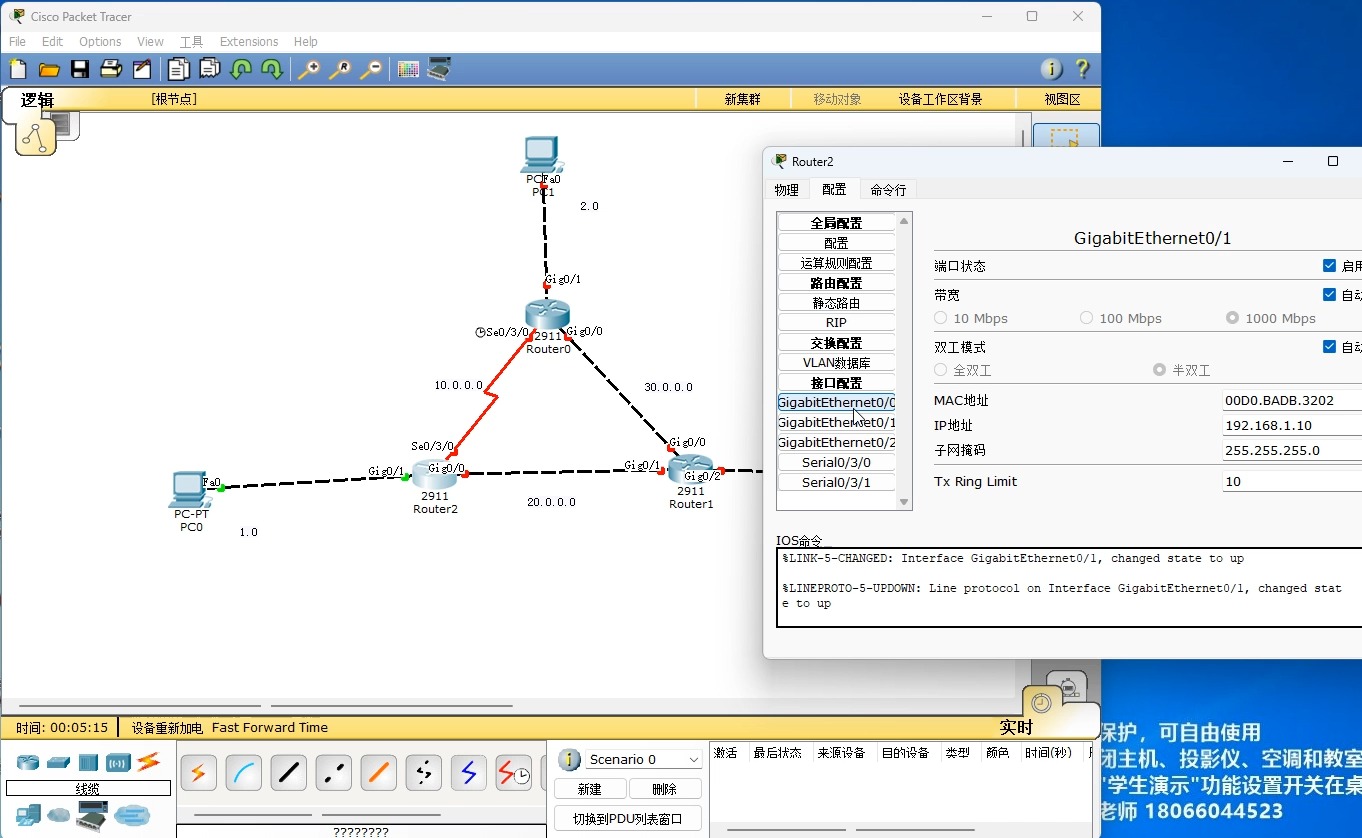The image size is (1362, 838).
Task: Select the End Devices category
Action: pos(28,815)
